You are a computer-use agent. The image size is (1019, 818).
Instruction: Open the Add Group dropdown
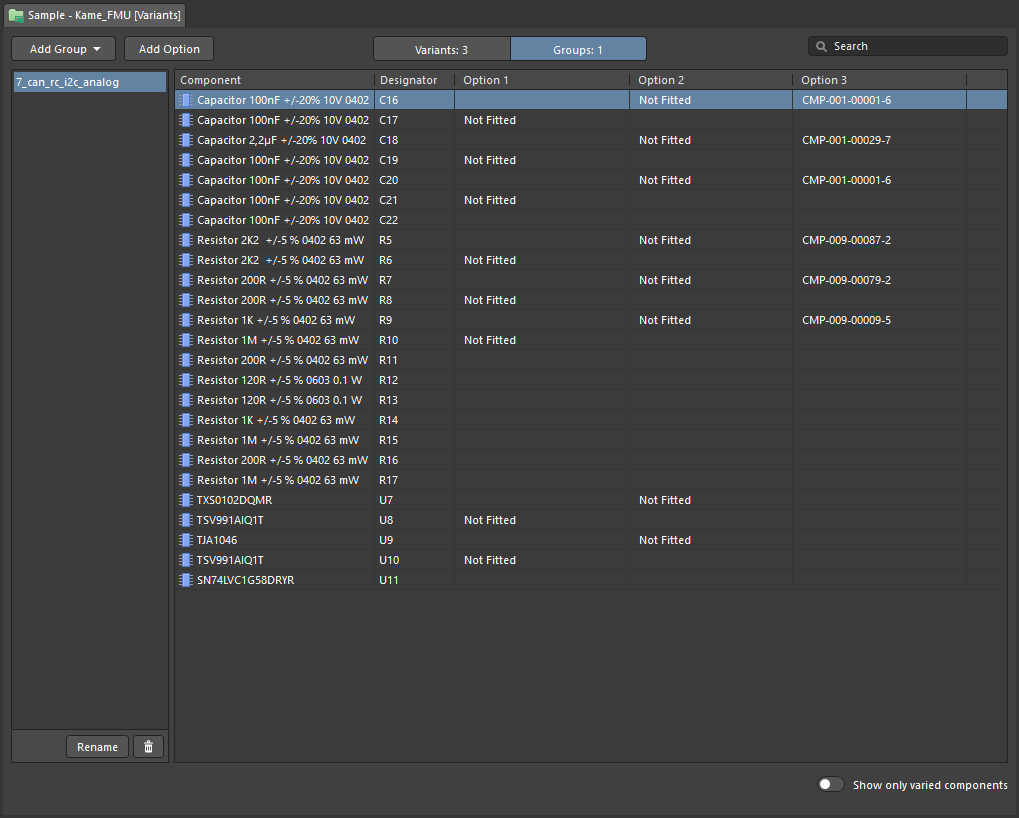click(64, 49)
